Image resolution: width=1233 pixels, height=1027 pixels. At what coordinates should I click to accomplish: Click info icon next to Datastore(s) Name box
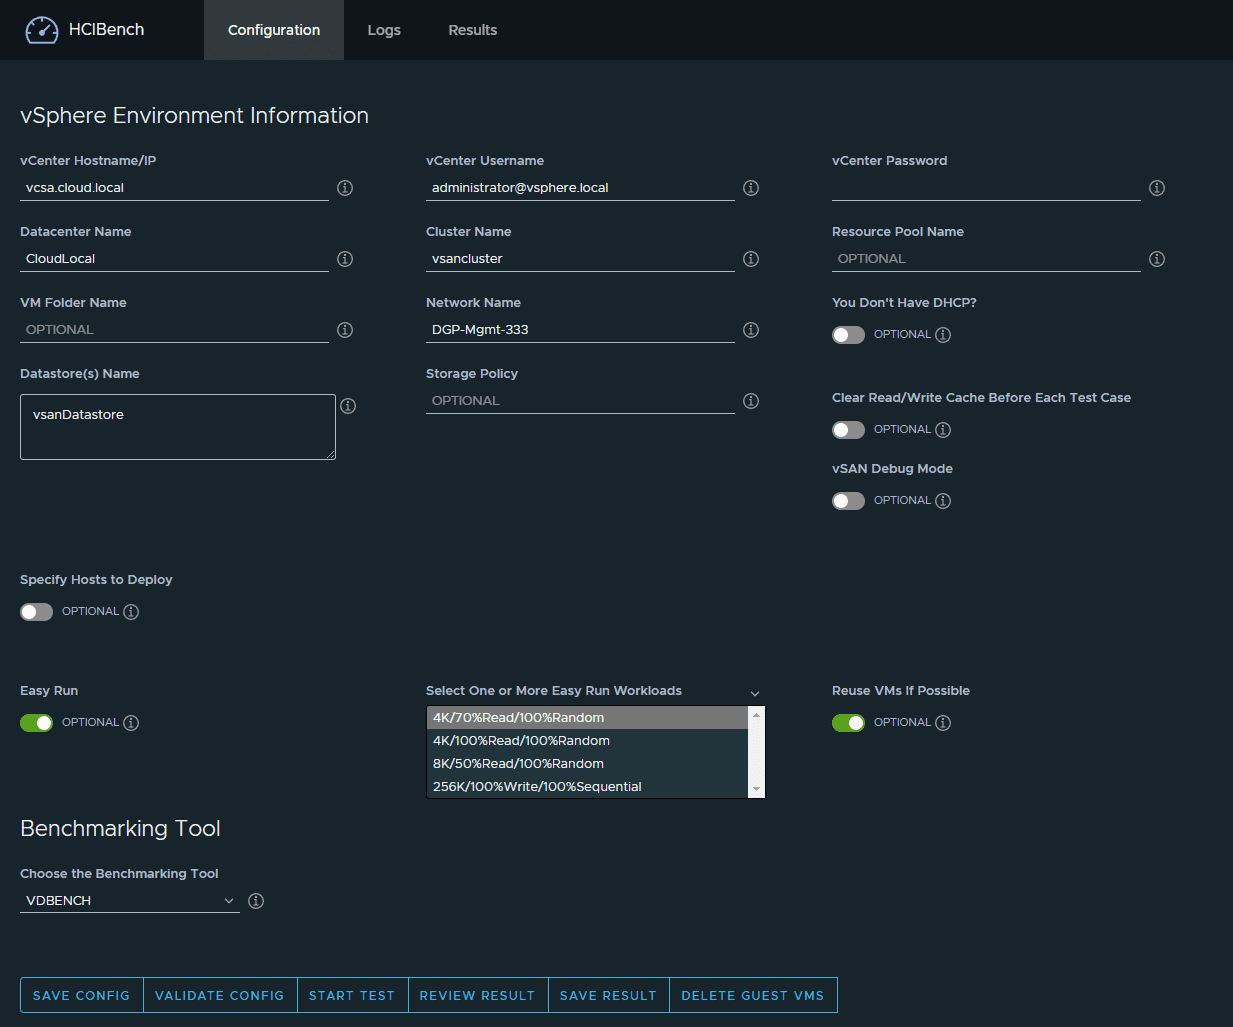pos(348,406)
